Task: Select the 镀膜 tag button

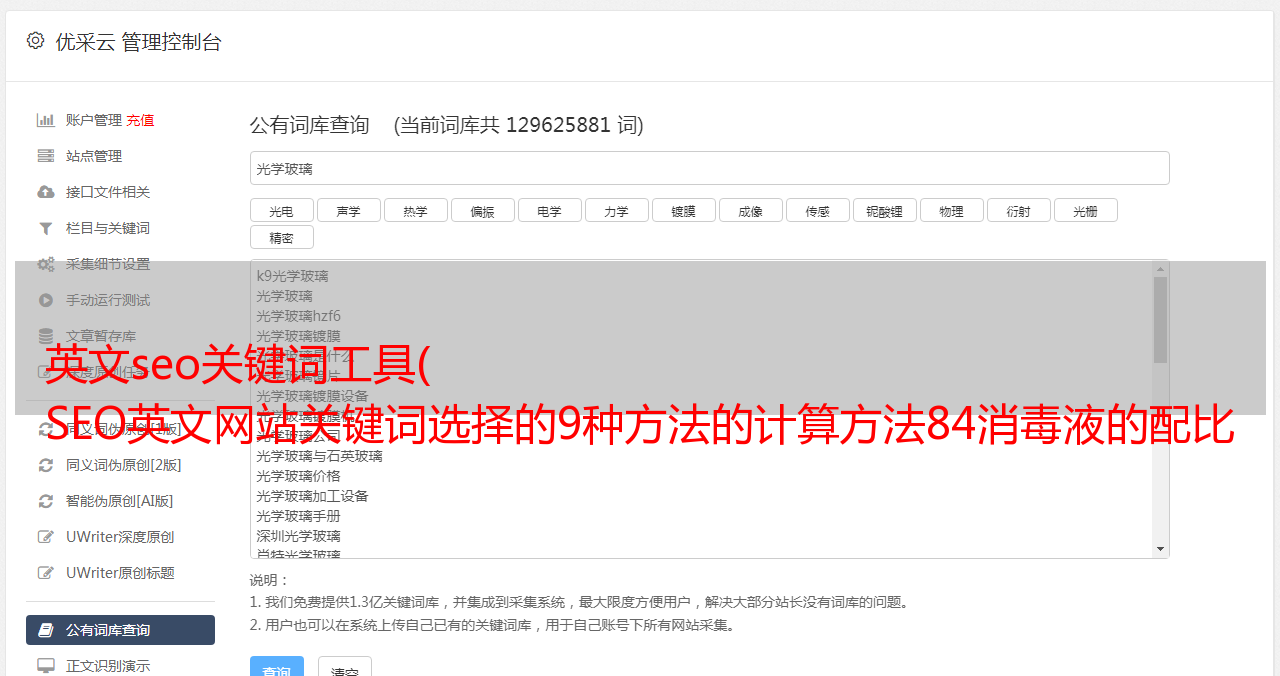Action: coord(683,211)
